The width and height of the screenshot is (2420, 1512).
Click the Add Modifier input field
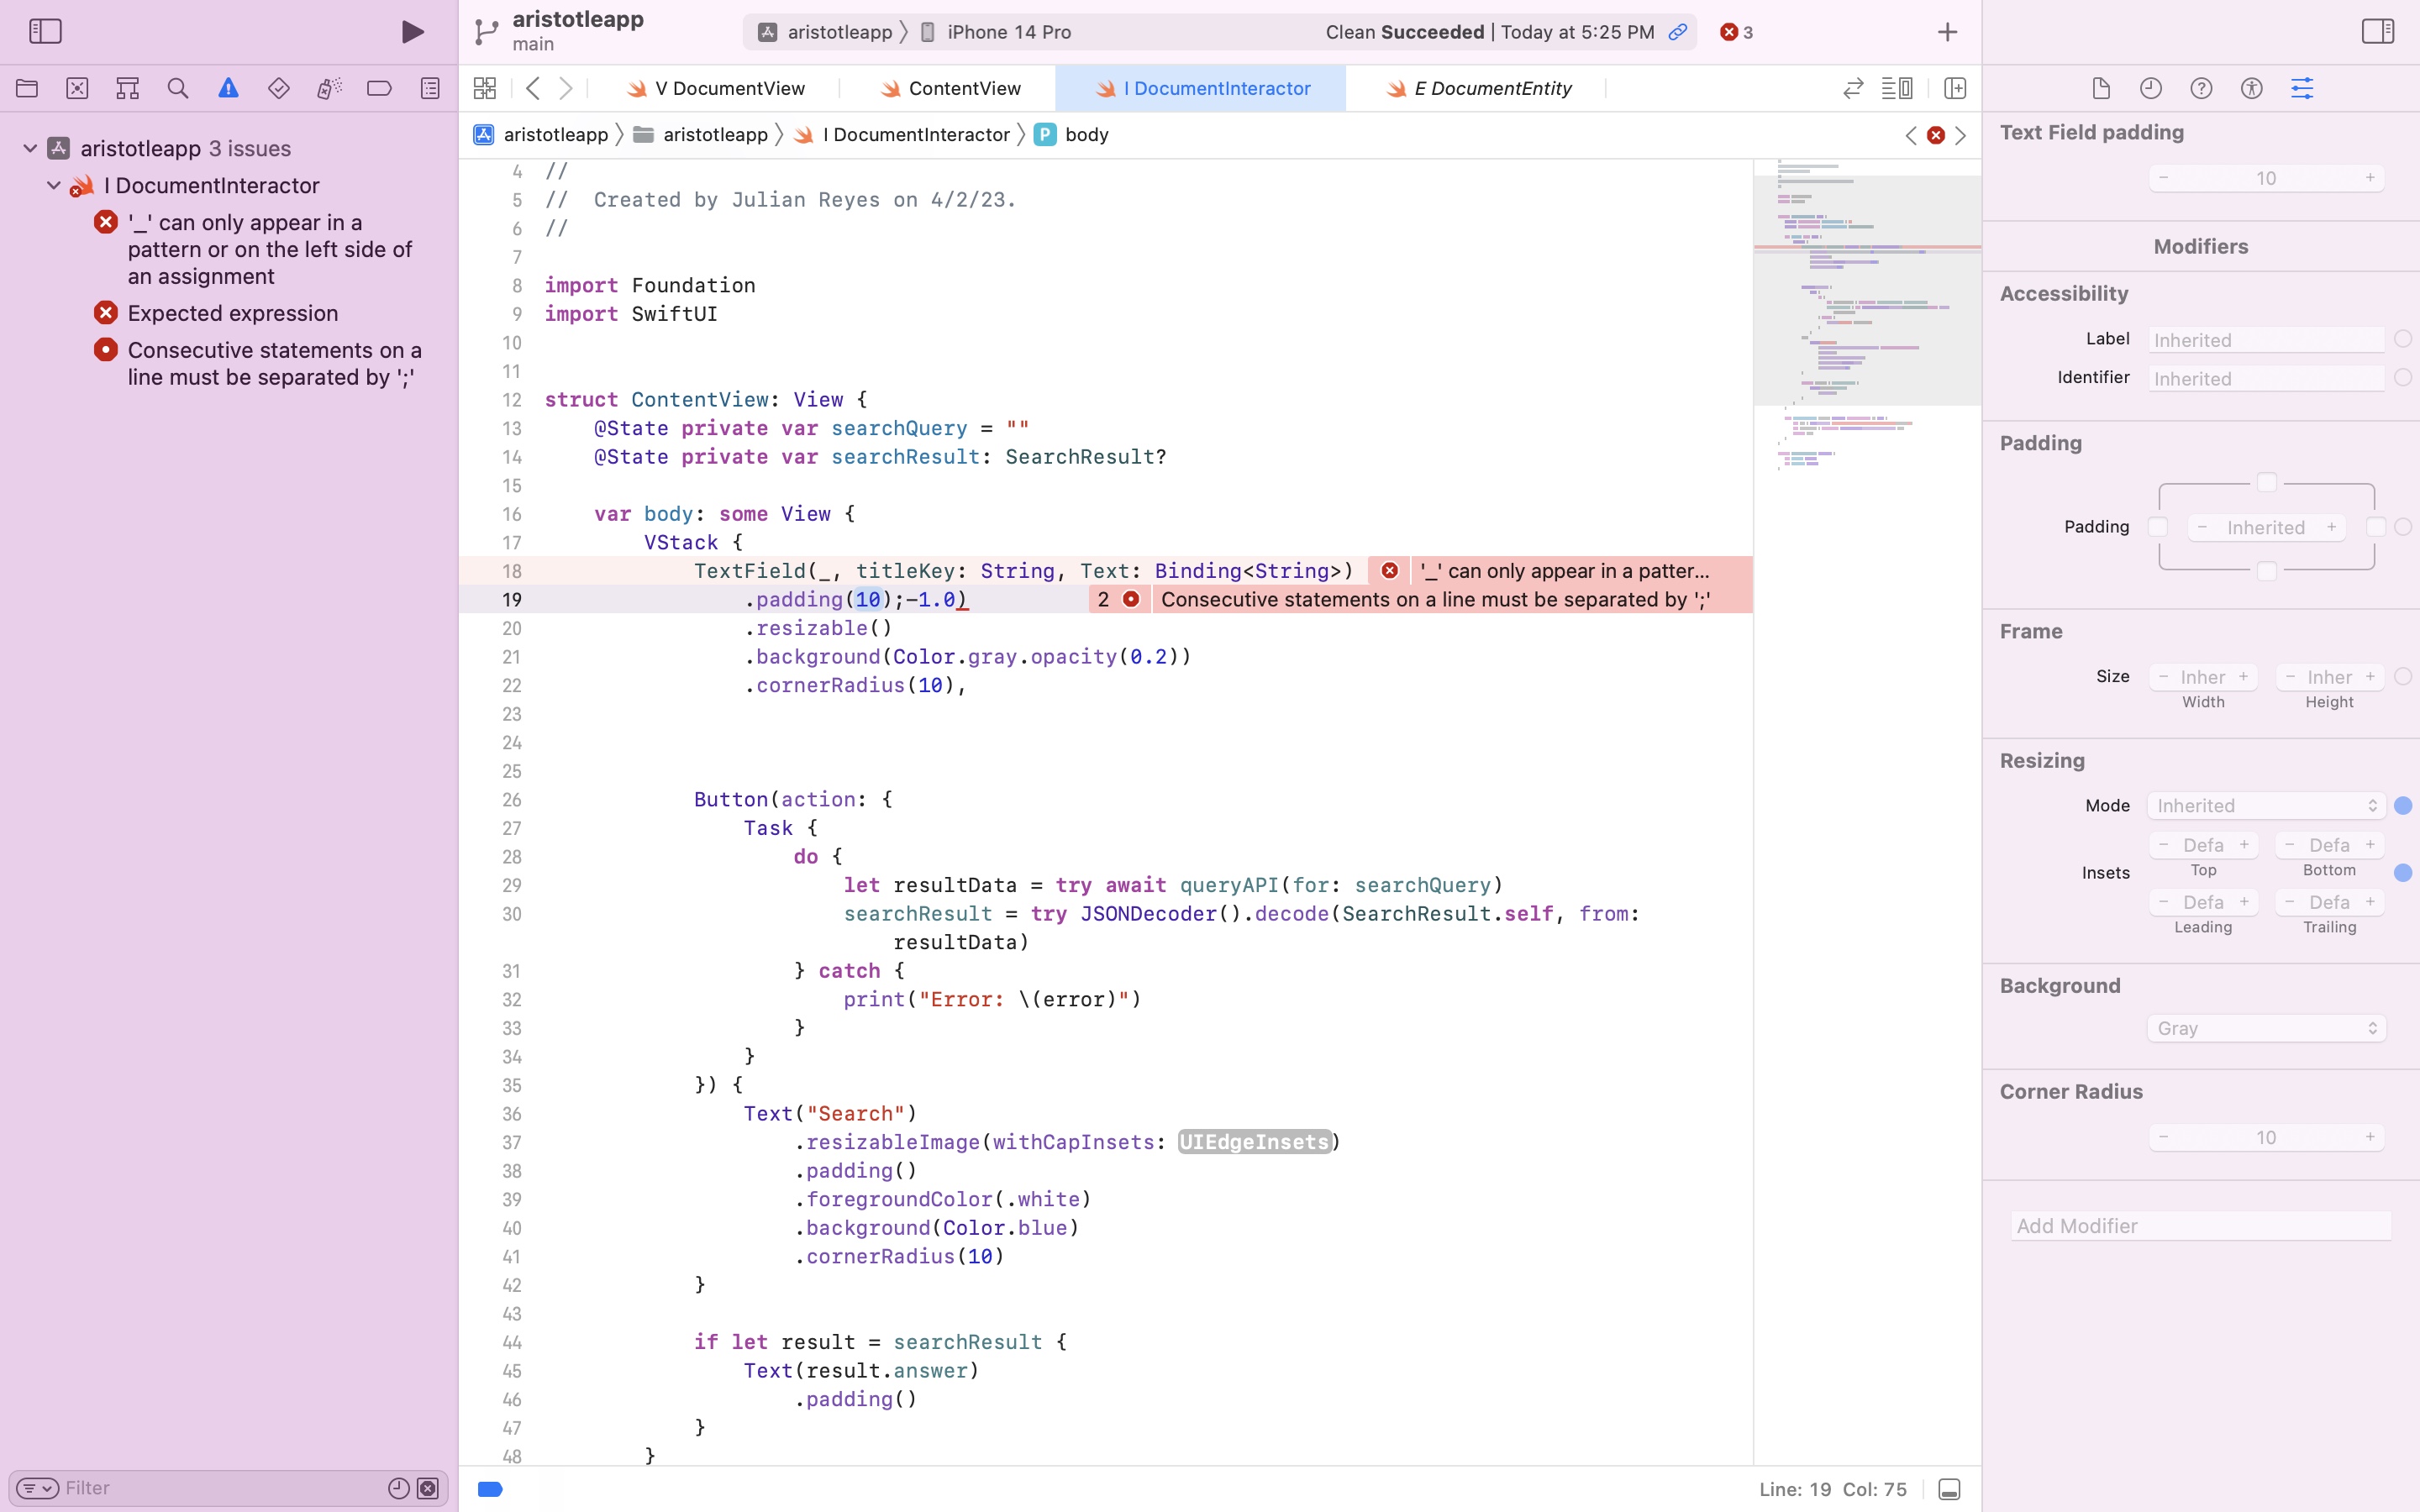point(2200,1226)
